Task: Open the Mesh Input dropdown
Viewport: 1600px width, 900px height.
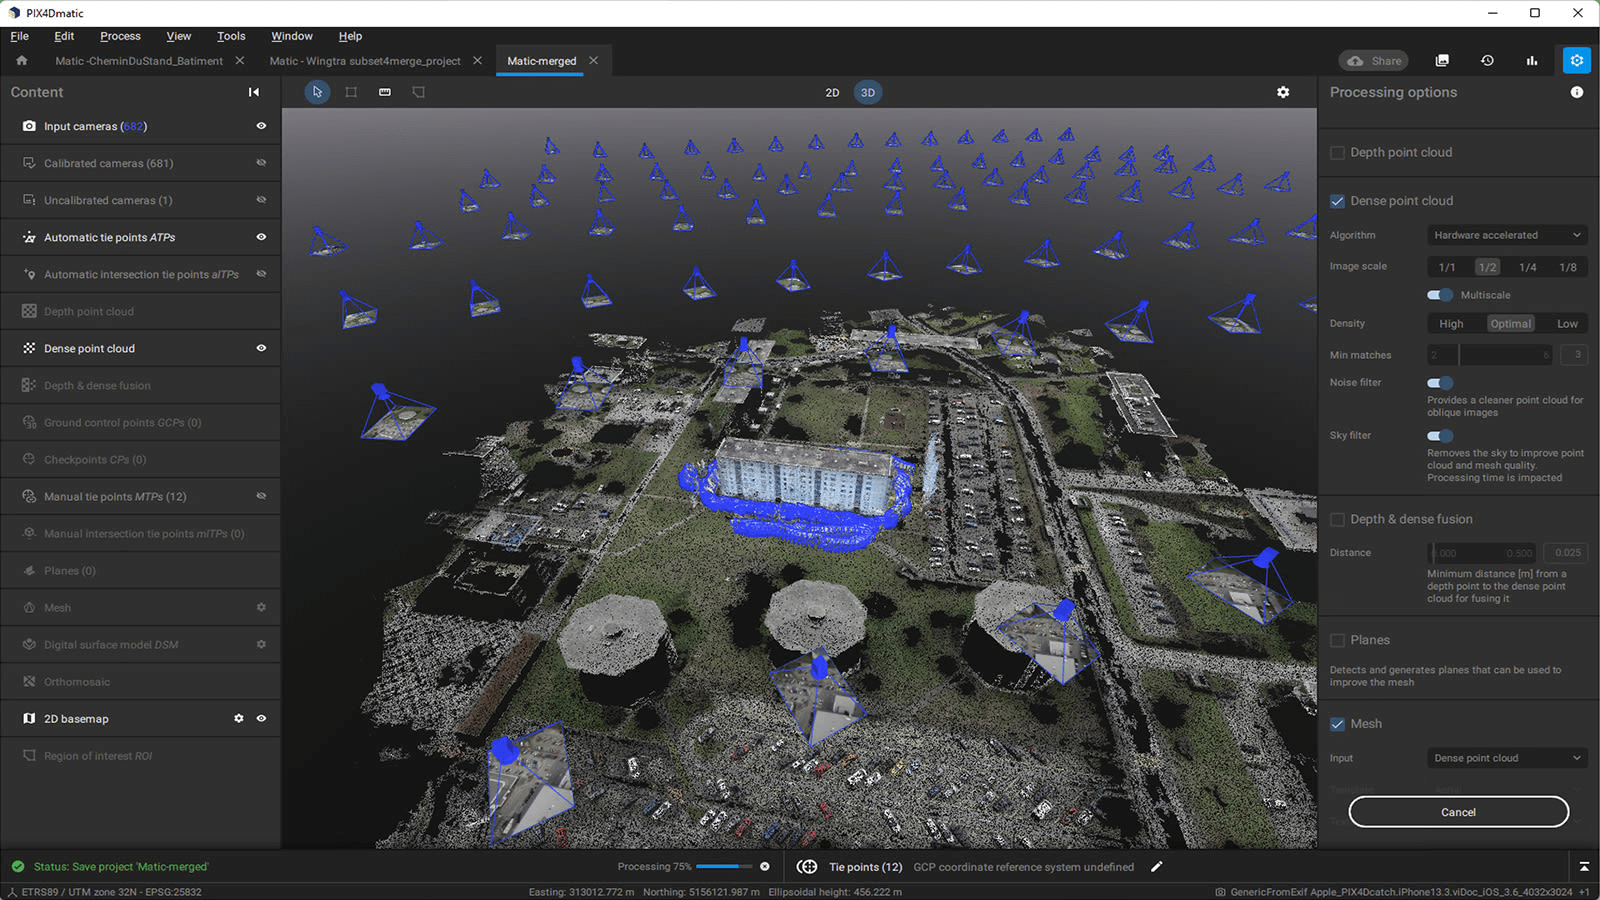Action: pos(1506,758)
